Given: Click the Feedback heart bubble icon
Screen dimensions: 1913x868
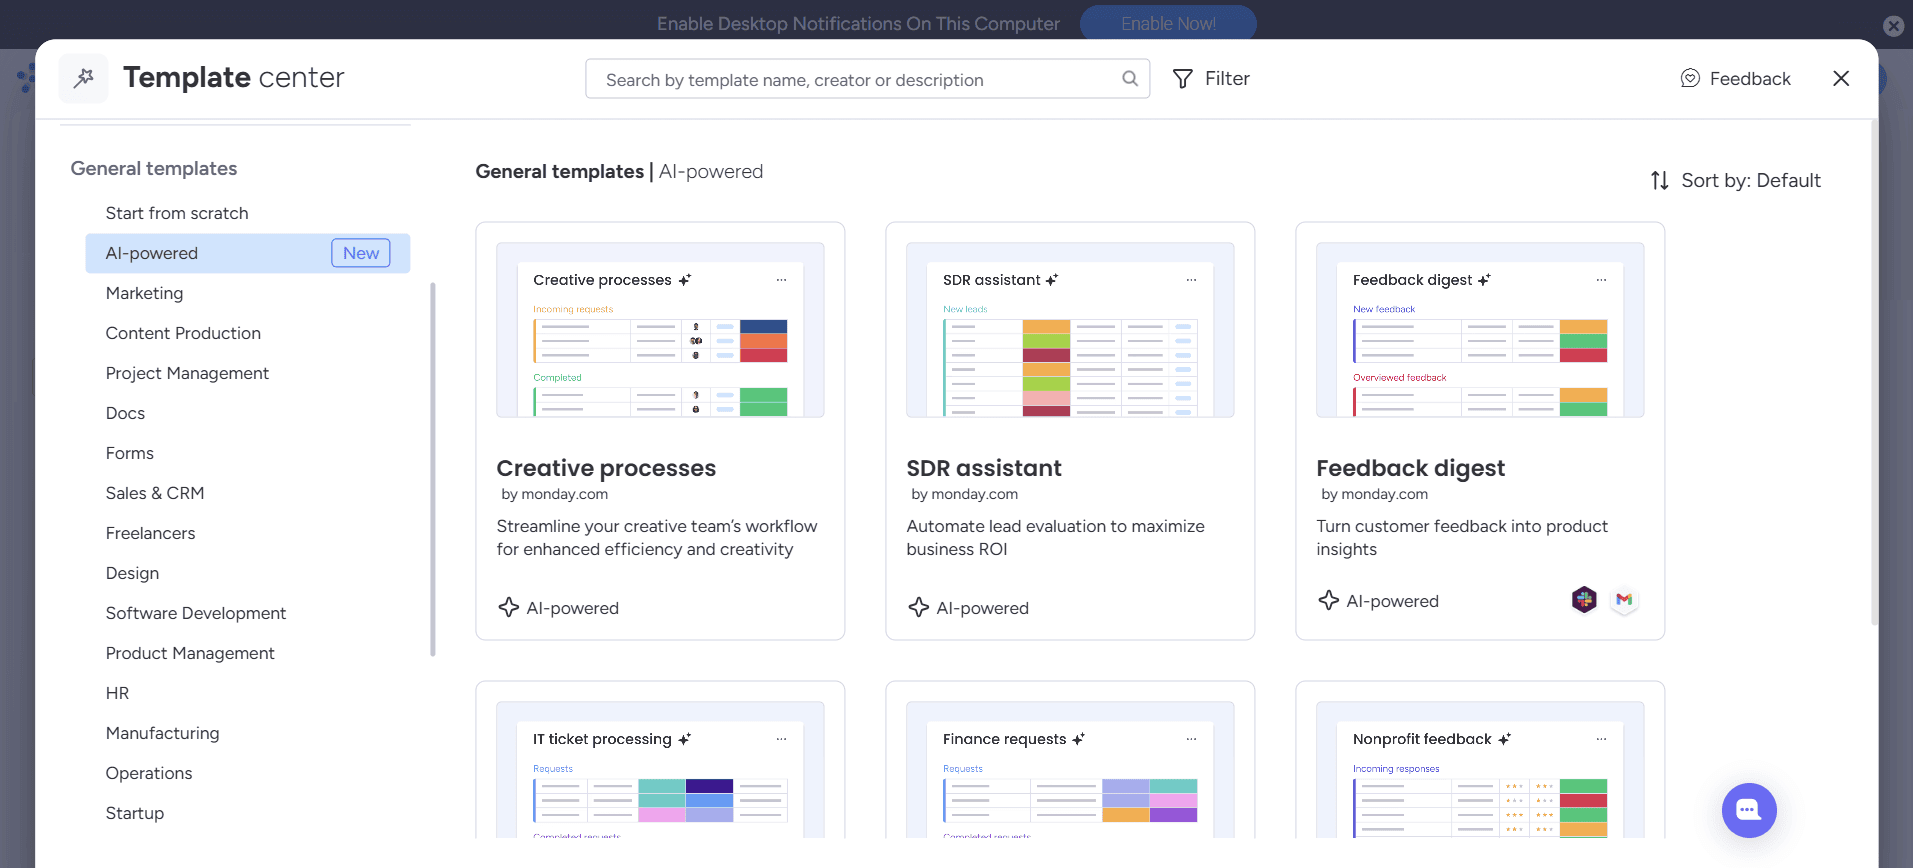Looking at the screenshot, I should click(1690, 78).
